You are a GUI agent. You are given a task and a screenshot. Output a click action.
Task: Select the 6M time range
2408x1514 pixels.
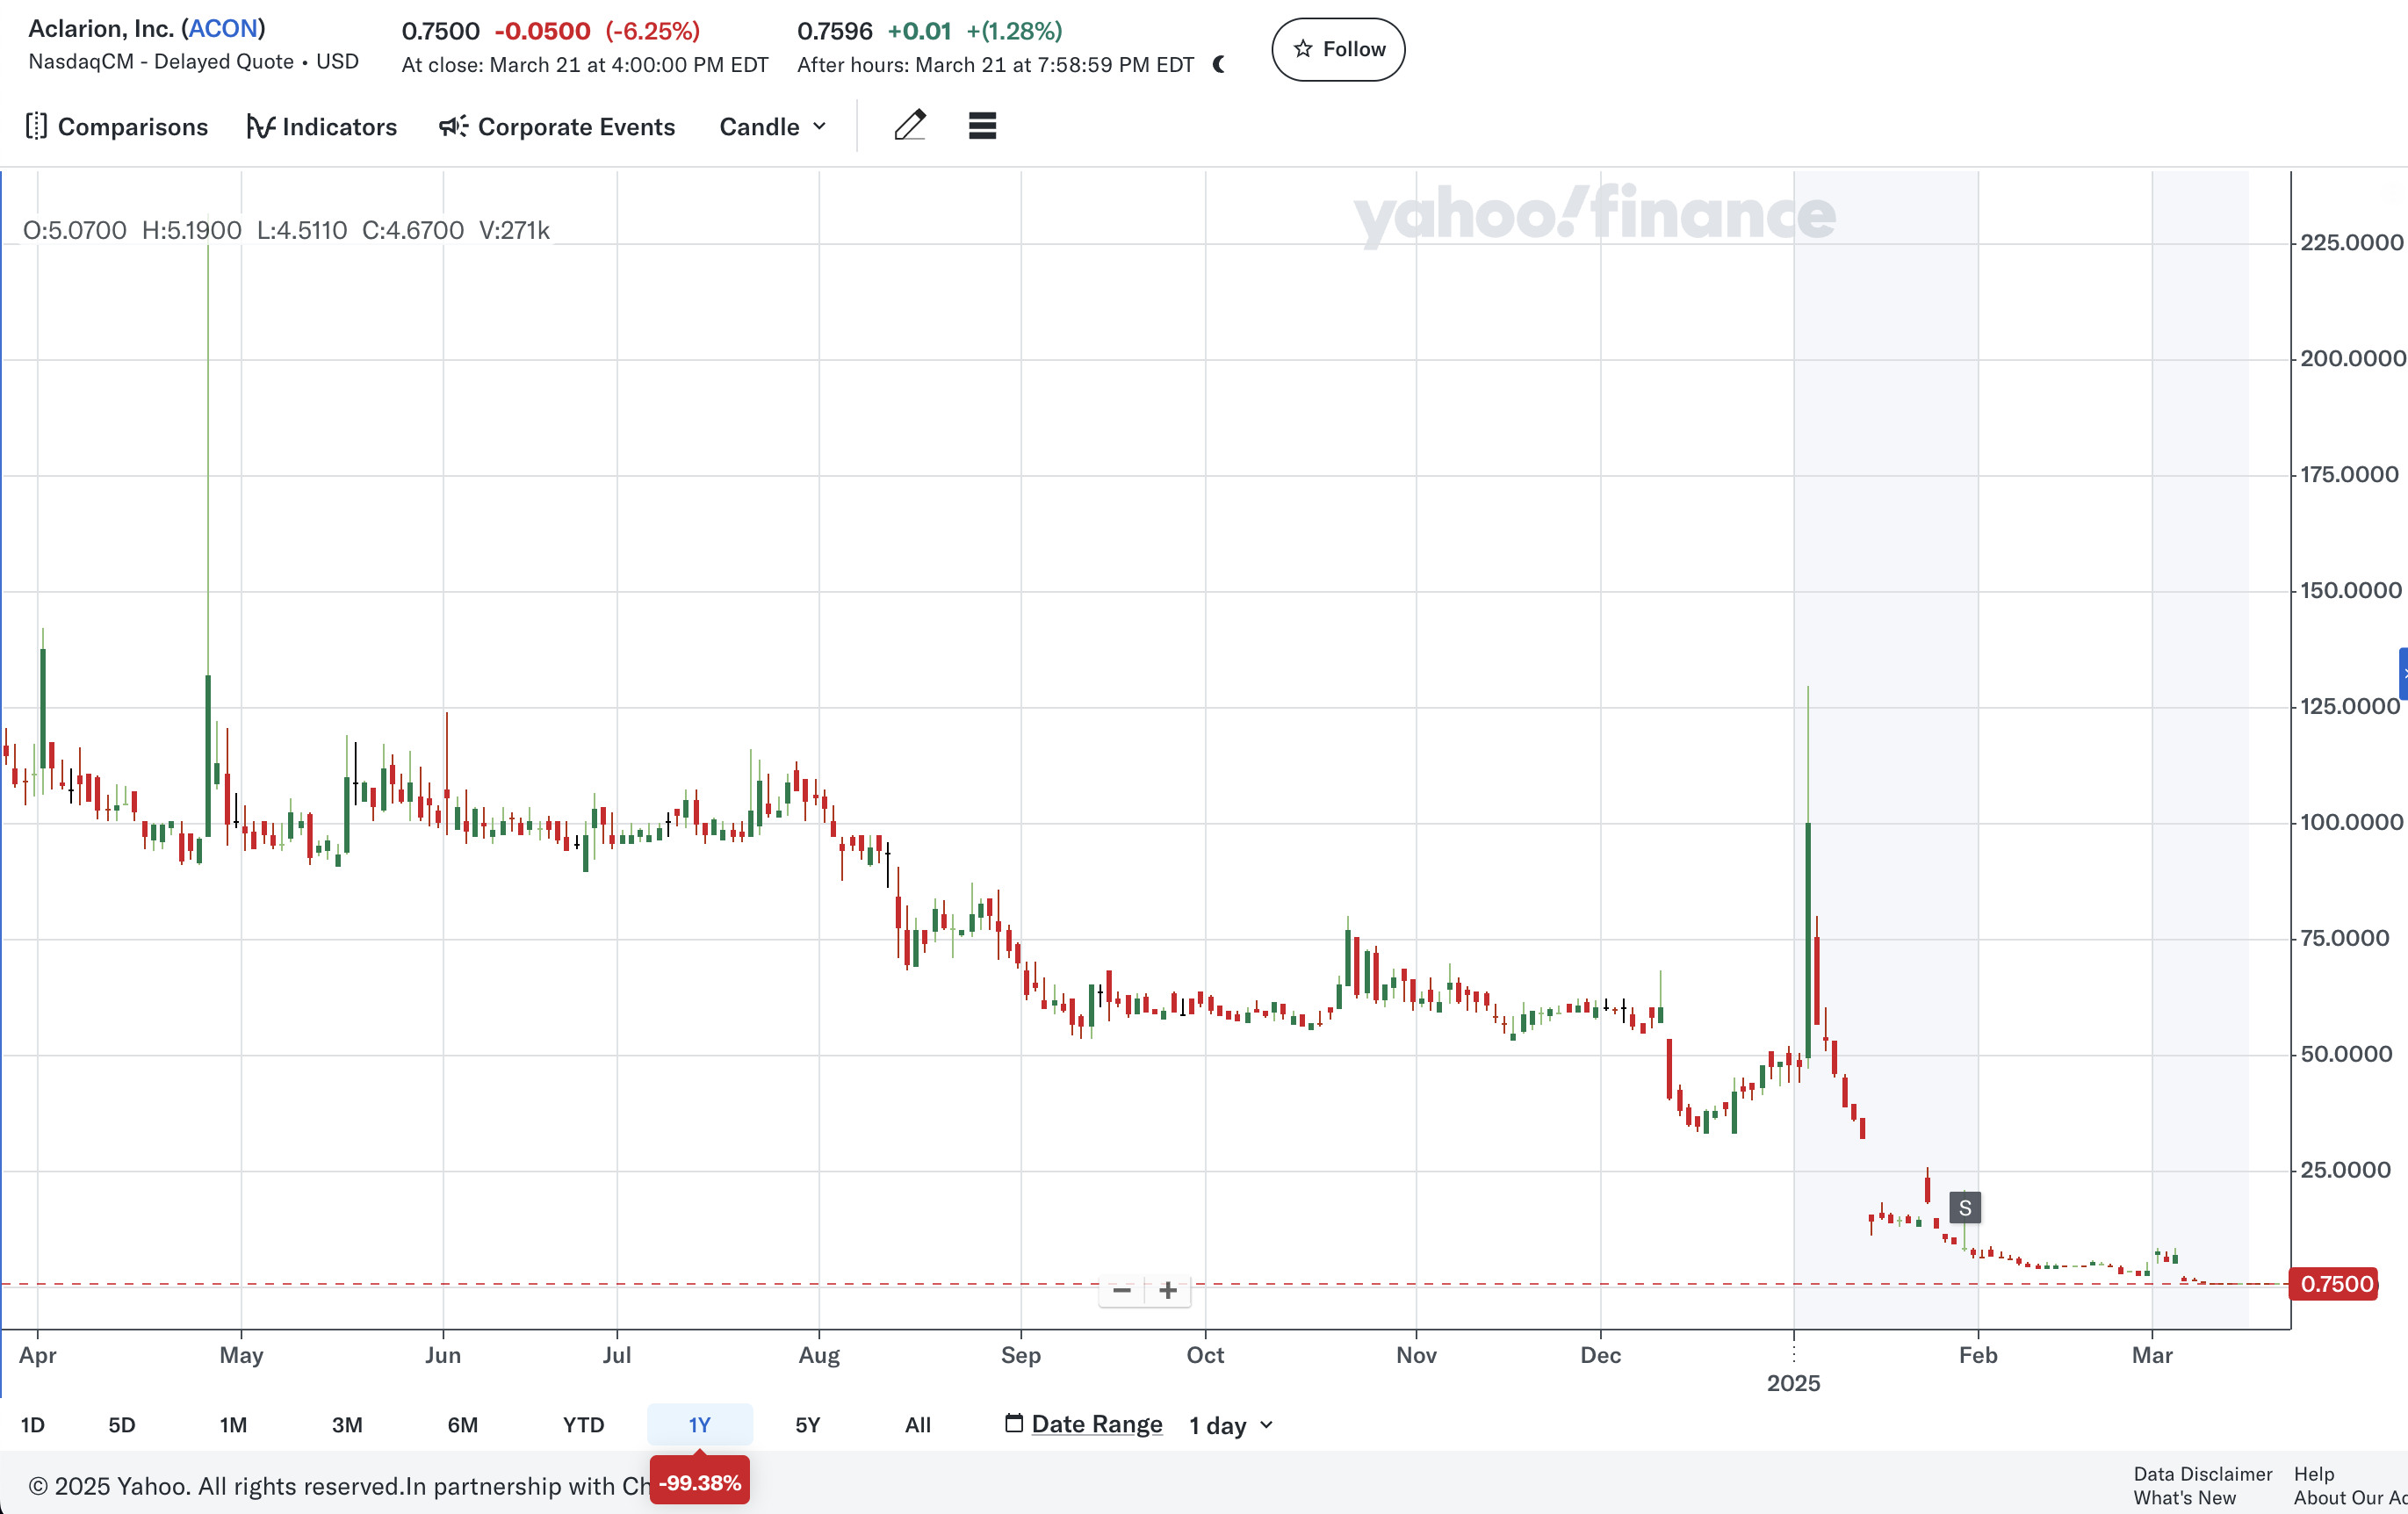[462, 1425]
